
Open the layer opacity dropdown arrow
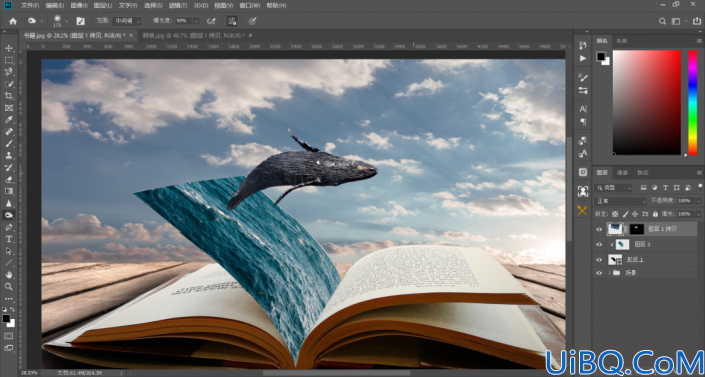pyautogui.click(x=698, y=201)
